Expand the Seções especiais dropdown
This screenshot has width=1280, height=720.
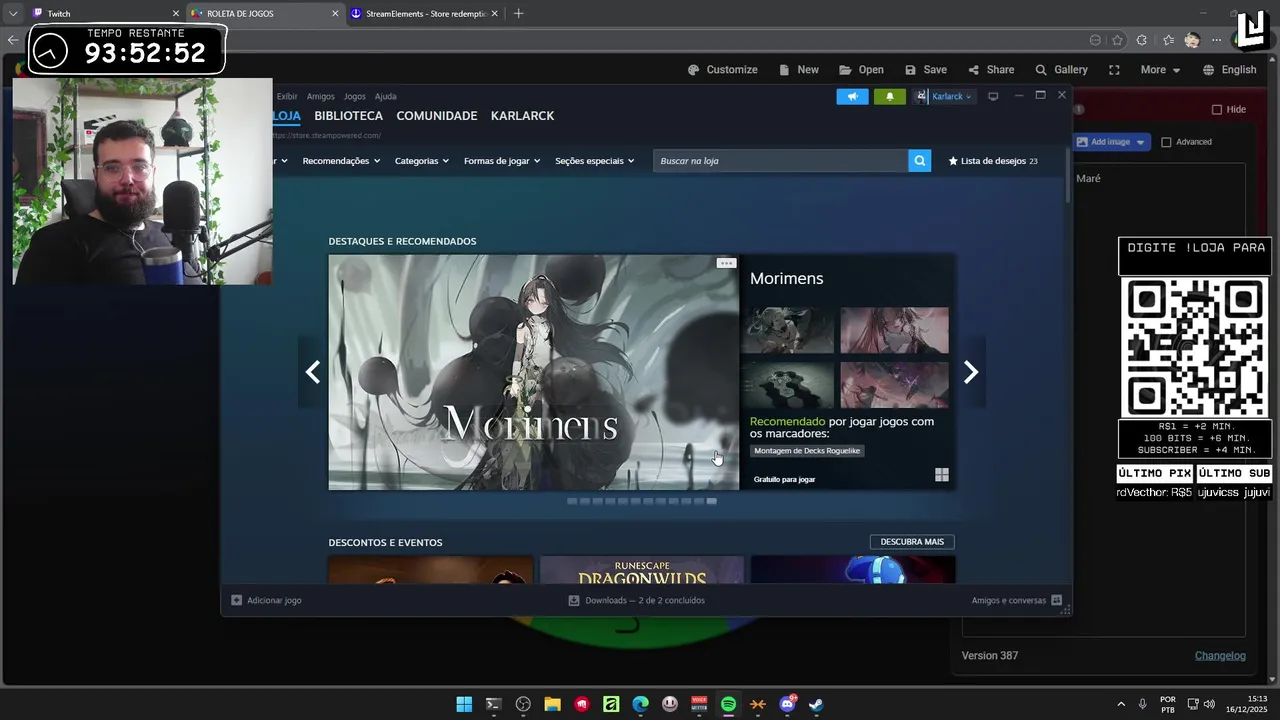tap(595, 161)
